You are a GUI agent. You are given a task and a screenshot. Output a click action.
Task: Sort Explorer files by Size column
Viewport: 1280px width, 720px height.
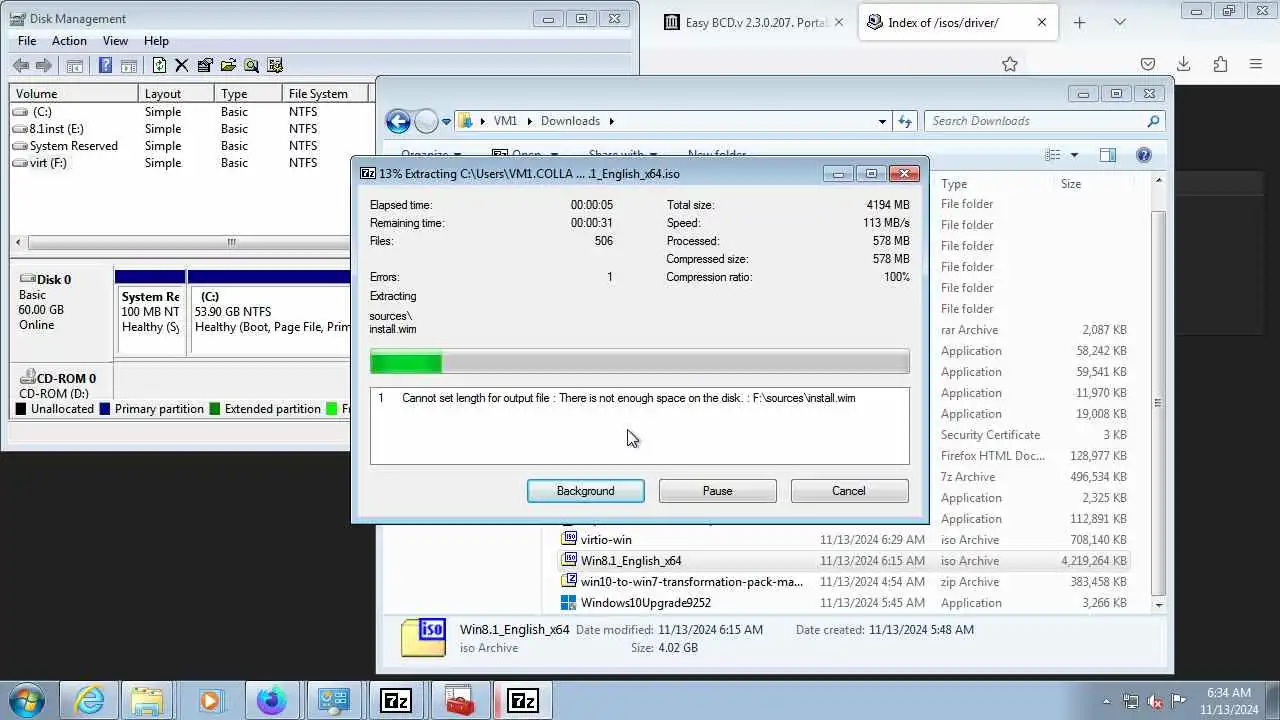(x=1095, y=184)
